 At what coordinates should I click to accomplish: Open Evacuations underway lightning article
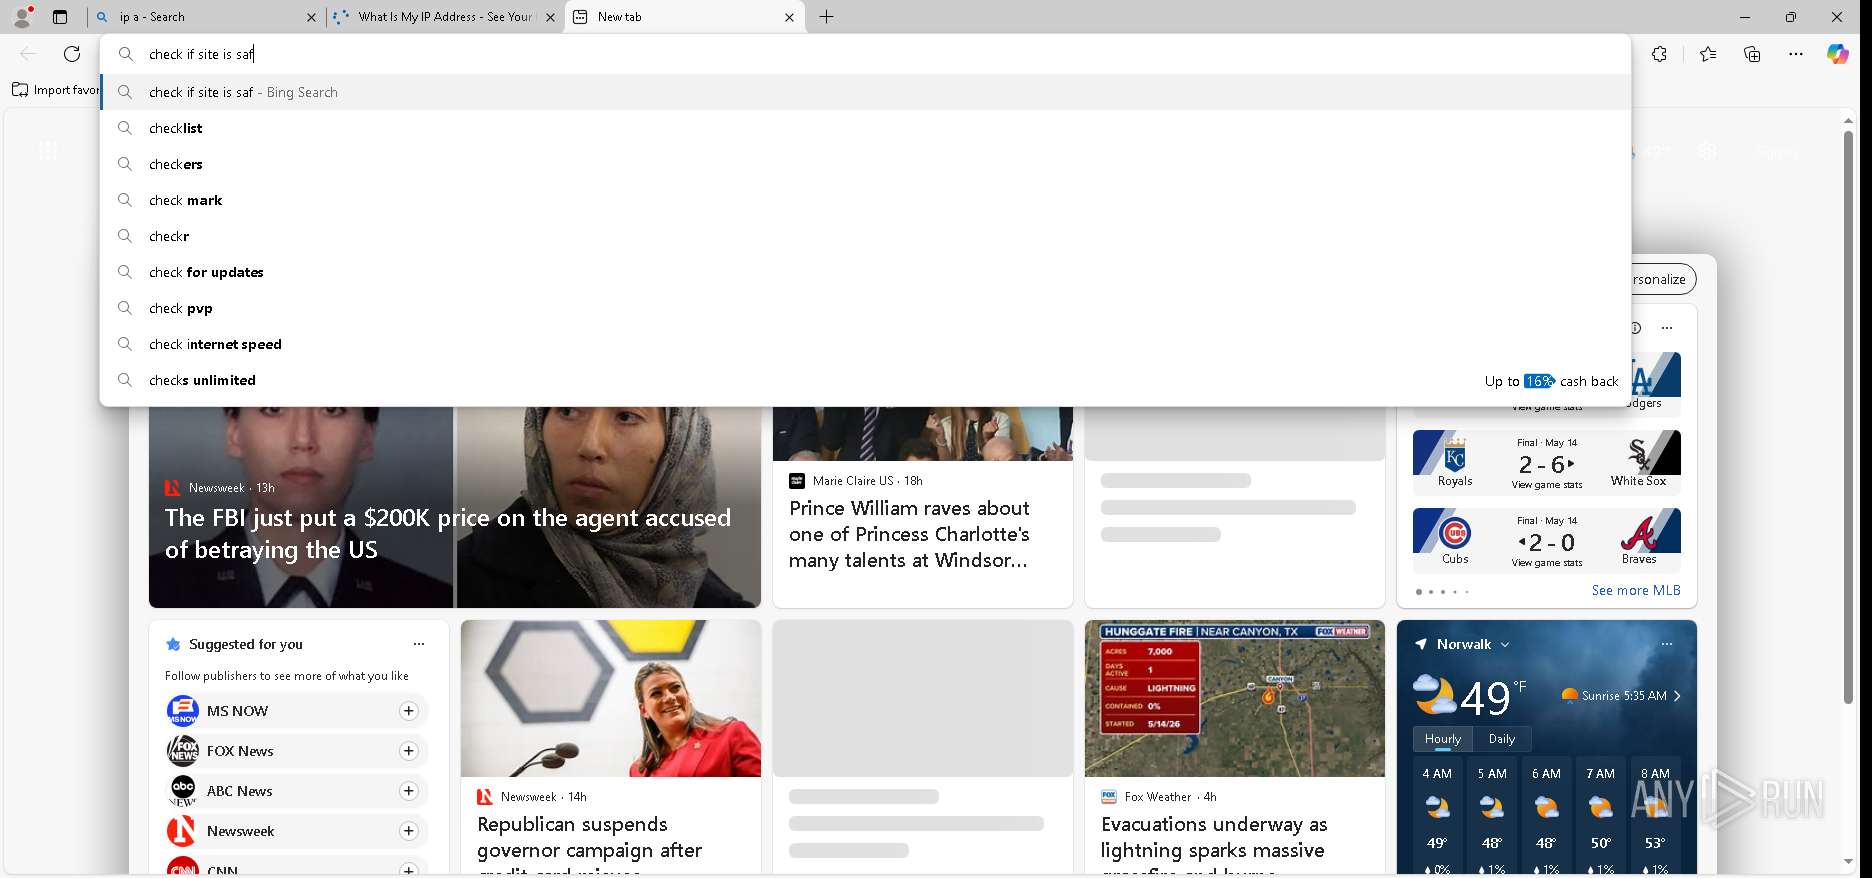pos(1214,837)
